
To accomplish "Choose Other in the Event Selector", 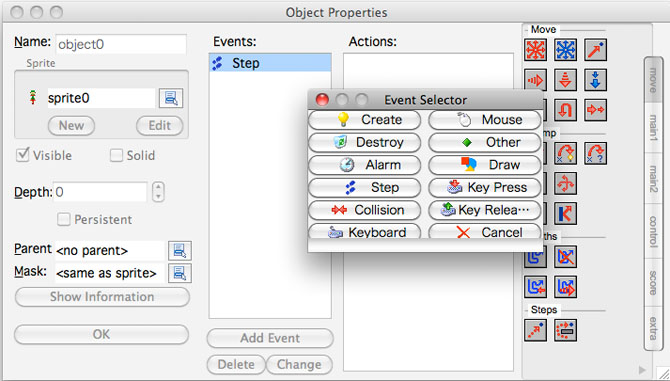I will [485, 142].
